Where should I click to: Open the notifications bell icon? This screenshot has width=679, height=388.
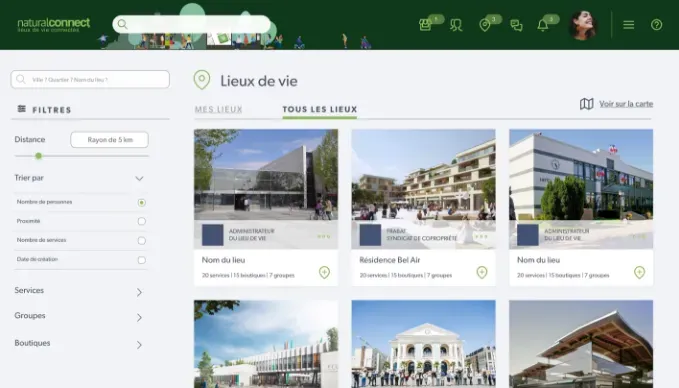[x=543, y=25]
